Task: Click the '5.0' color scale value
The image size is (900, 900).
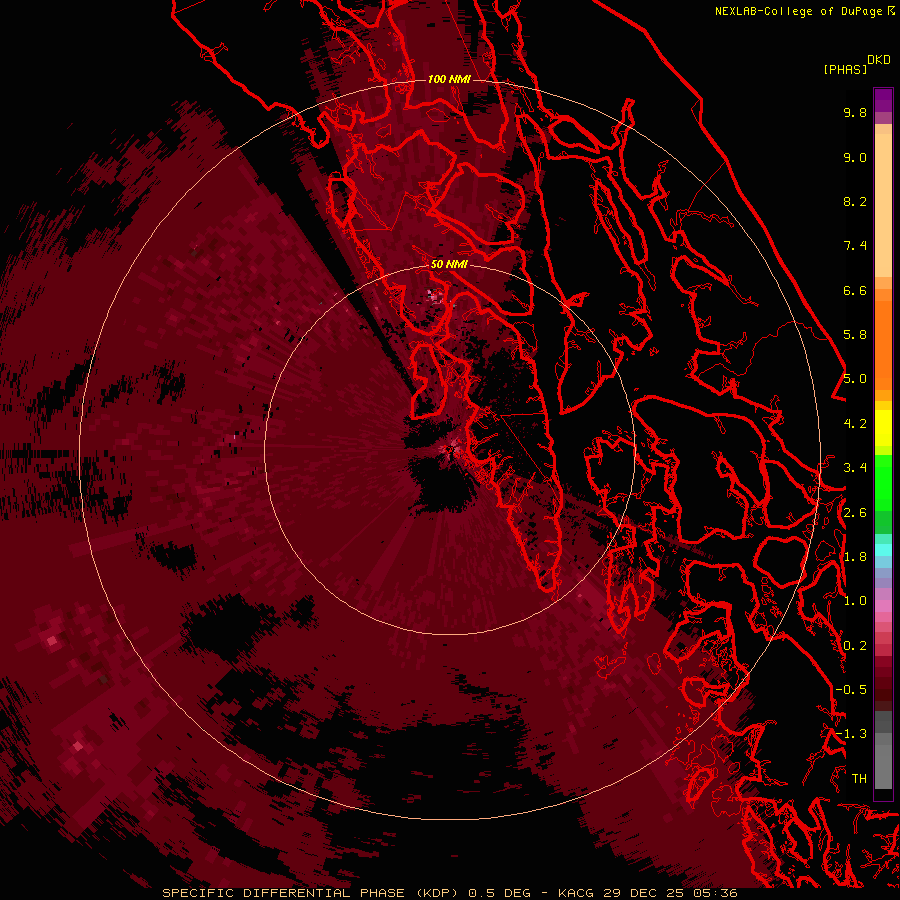Action: click(x=855, y=379)
